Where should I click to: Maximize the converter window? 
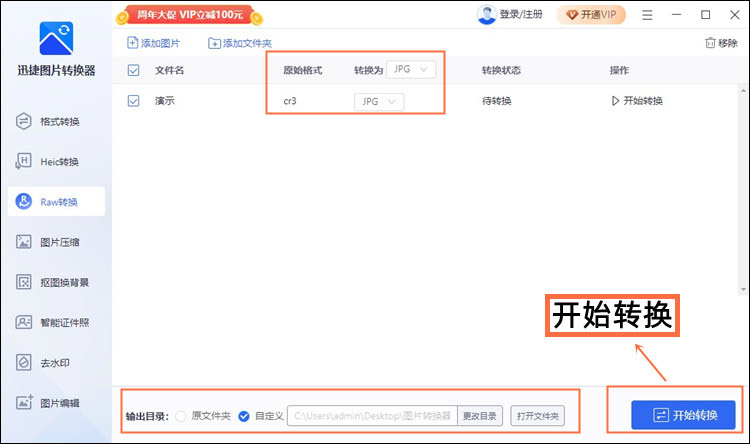(706, 15)
